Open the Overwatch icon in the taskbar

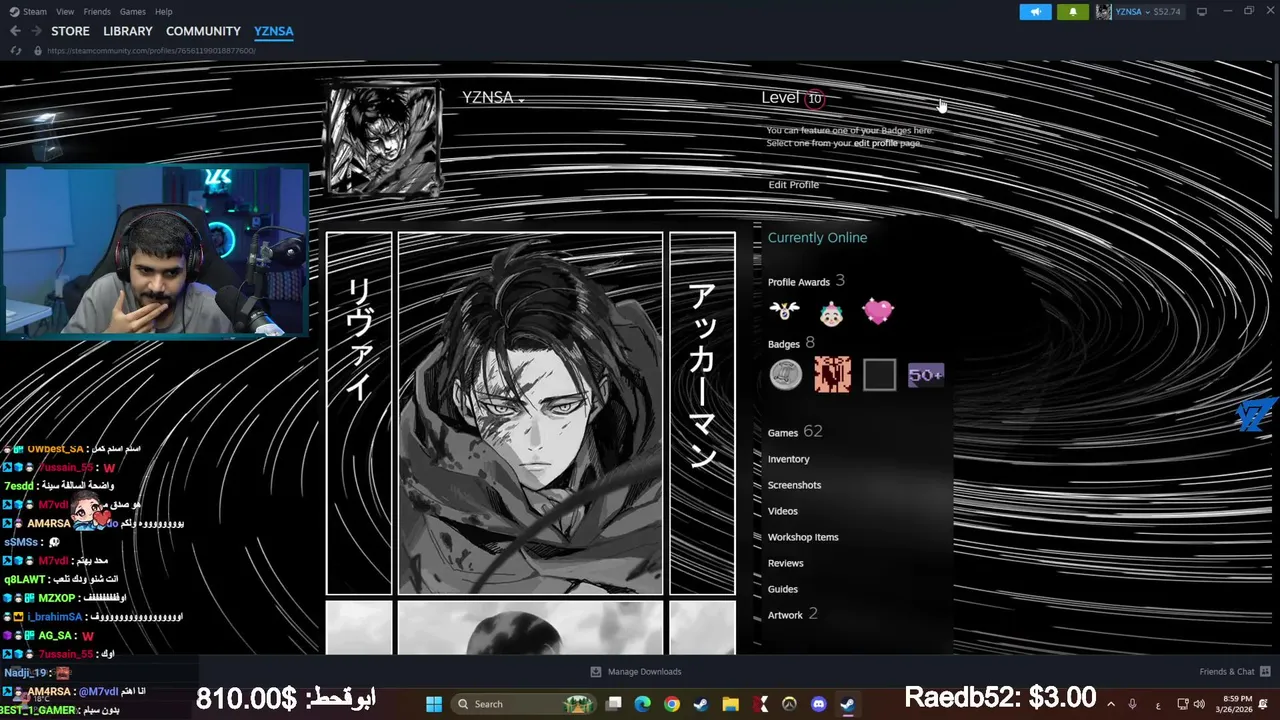point(789,704)
